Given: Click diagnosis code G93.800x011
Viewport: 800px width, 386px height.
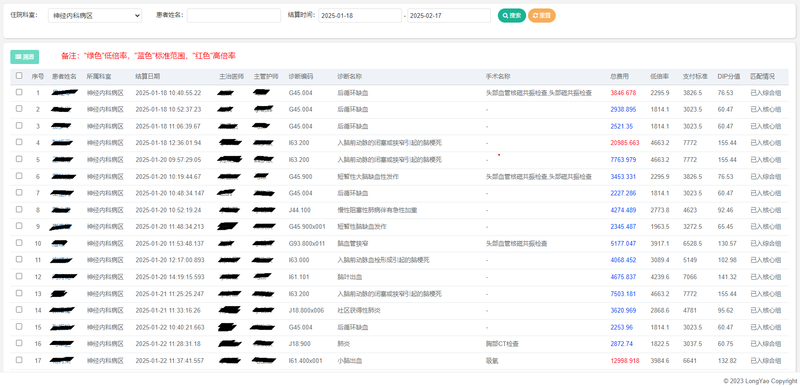Looking at the screenshot, I should point(307,244).
